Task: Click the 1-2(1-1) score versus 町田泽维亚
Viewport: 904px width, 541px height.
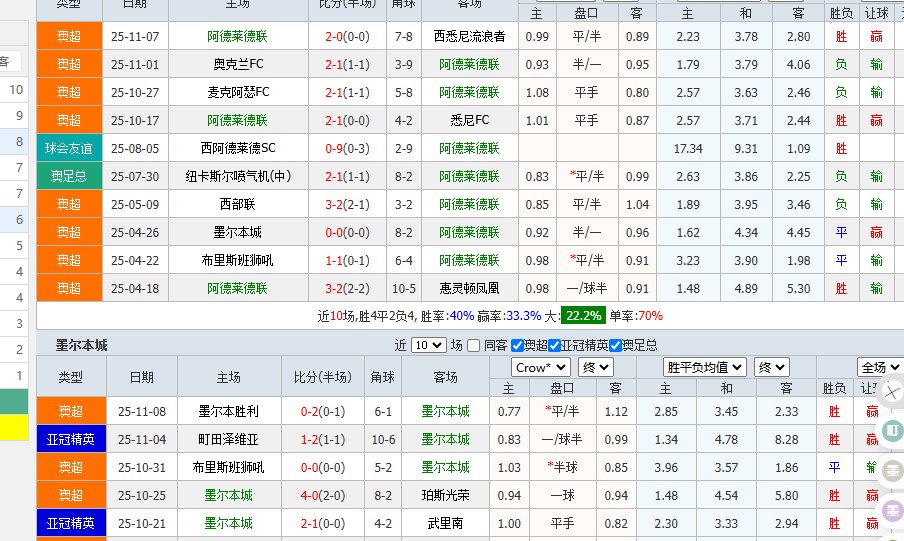Action: [323, 439]
